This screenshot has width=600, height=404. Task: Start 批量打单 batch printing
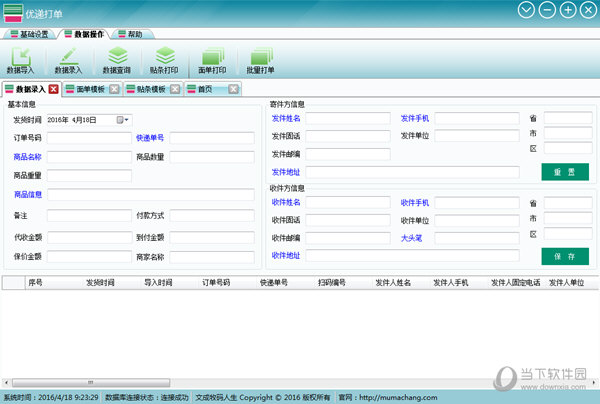point(261,60)
